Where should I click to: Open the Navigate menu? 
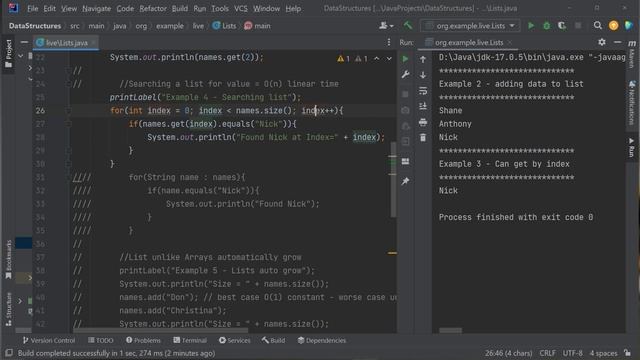(x=96, y=8)
